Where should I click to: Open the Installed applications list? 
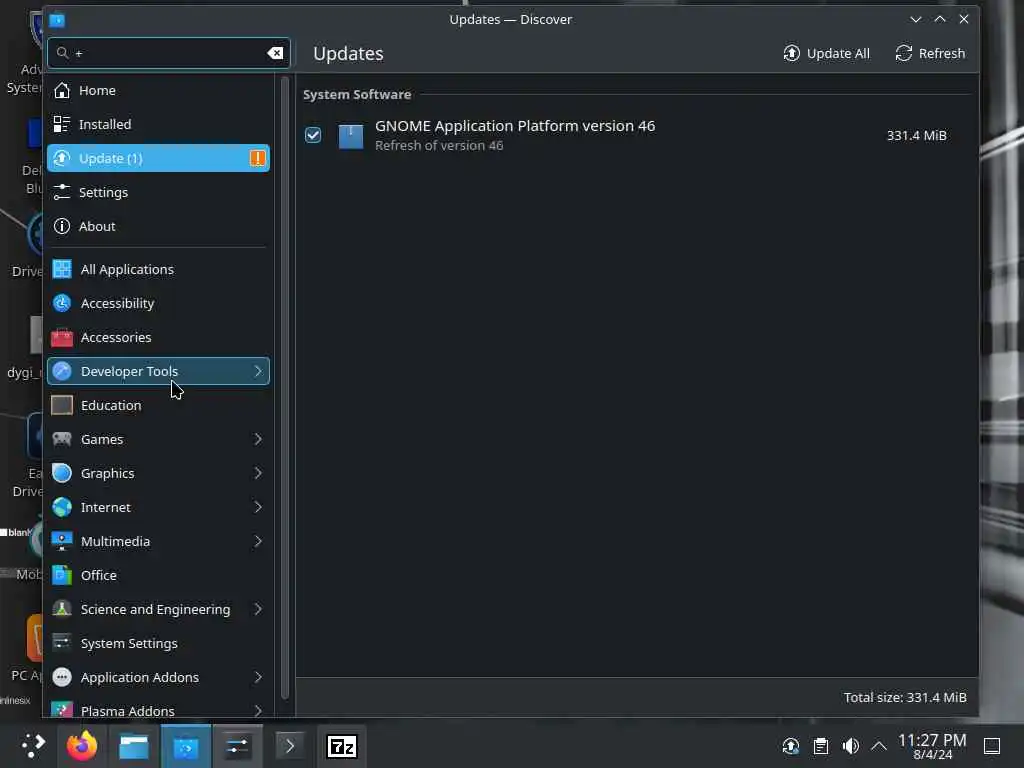coord(158,124)
